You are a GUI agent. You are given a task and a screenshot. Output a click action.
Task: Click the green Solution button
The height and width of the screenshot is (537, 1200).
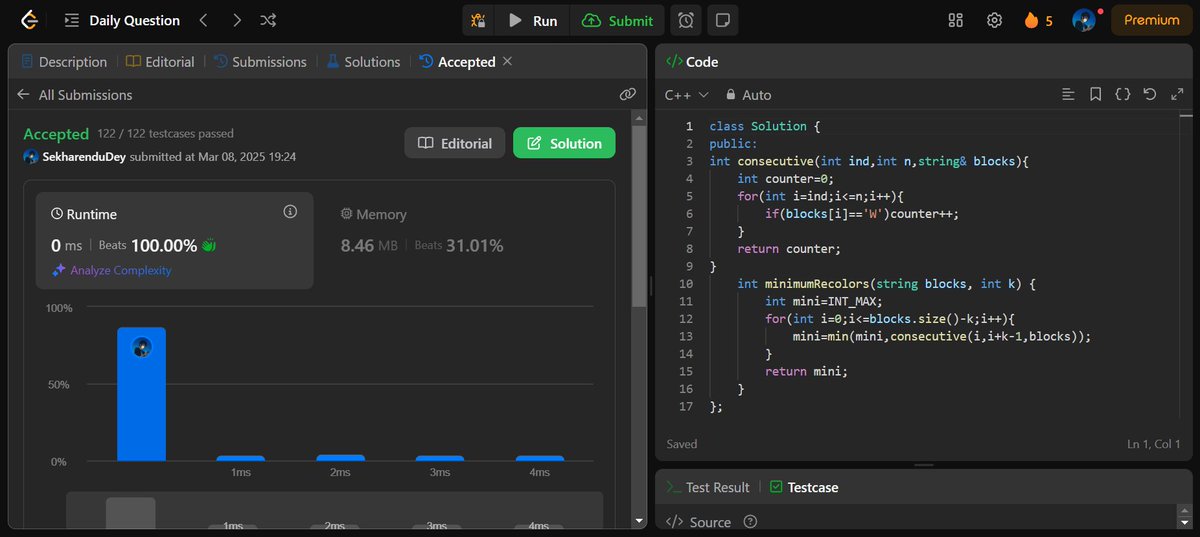564,143
